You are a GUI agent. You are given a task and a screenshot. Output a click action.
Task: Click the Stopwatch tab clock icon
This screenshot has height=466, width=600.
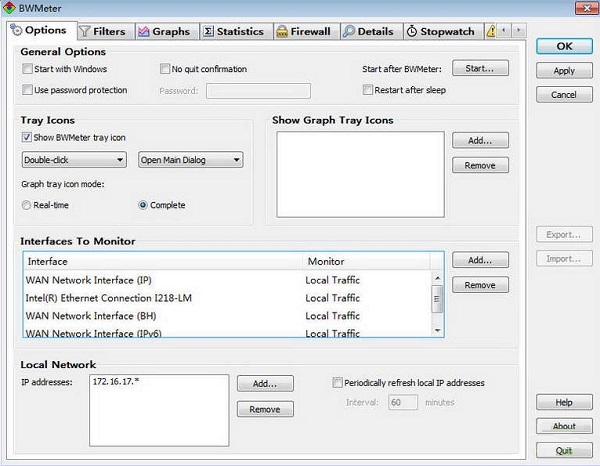[411, 32]
